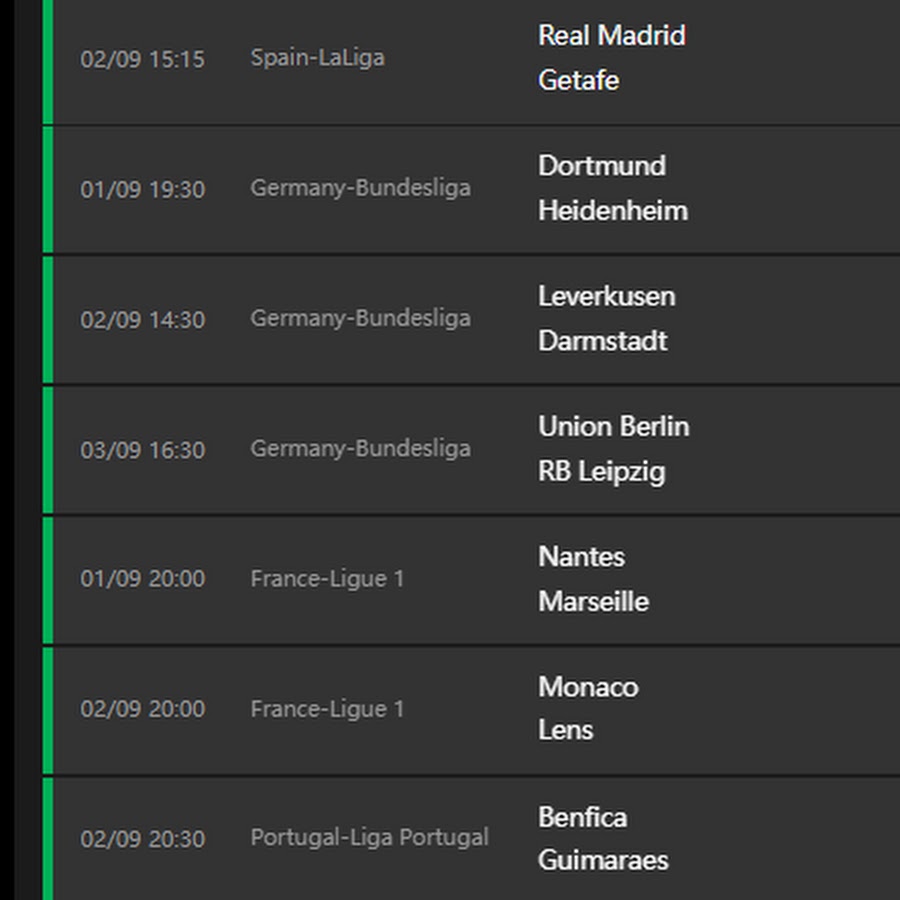Viewport: 900px width, 900px height.
Task: Click the 03/09 16:30 match time
Action: tap(142, 450)
